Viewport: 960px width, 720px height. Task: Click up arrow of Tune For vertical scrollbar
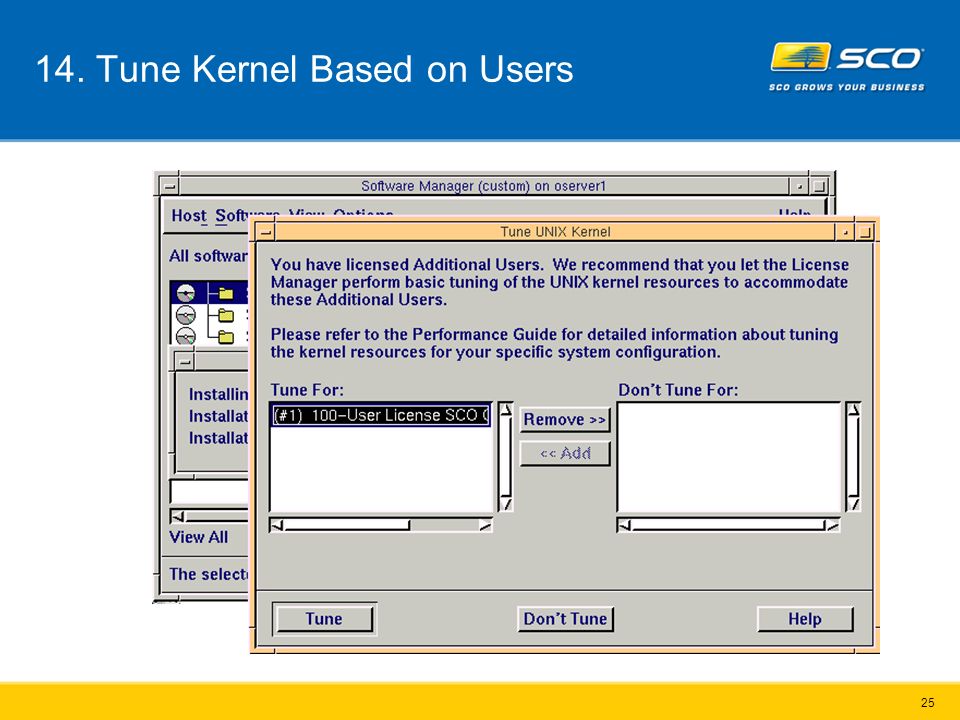pos(506,410)
